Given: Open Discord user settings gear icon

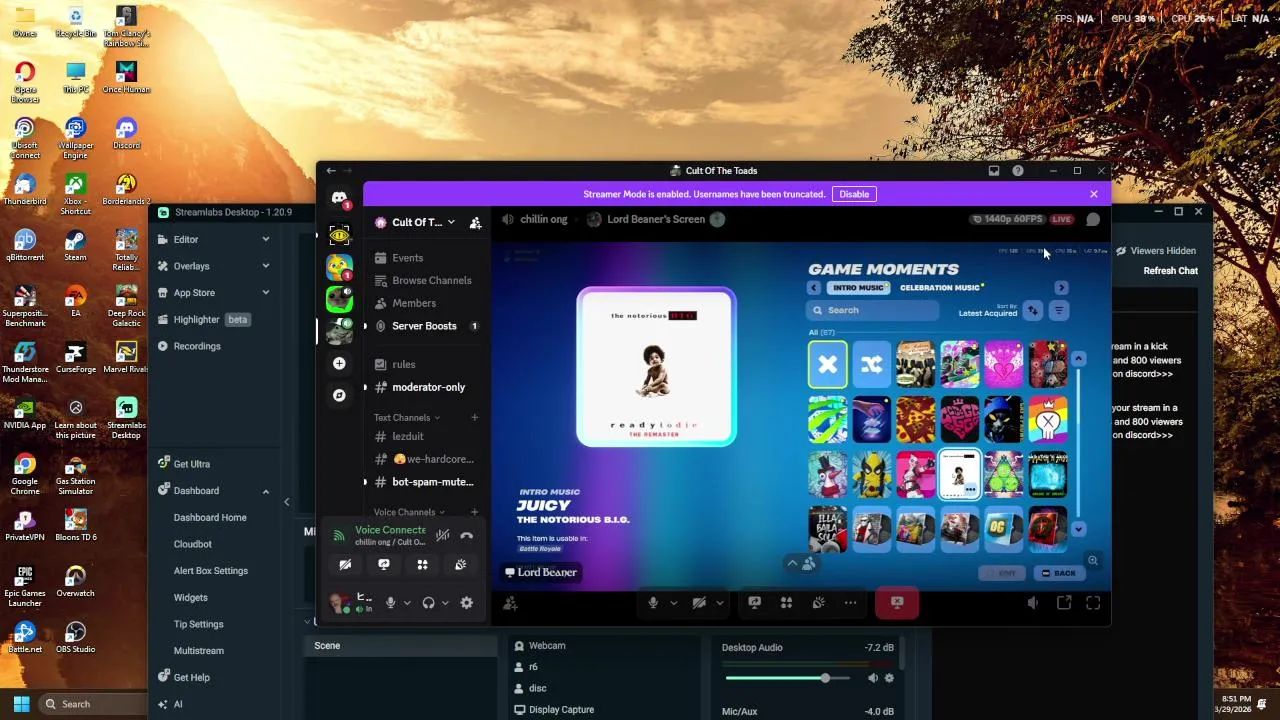Looking at the screenshot, I should (466, 603).
